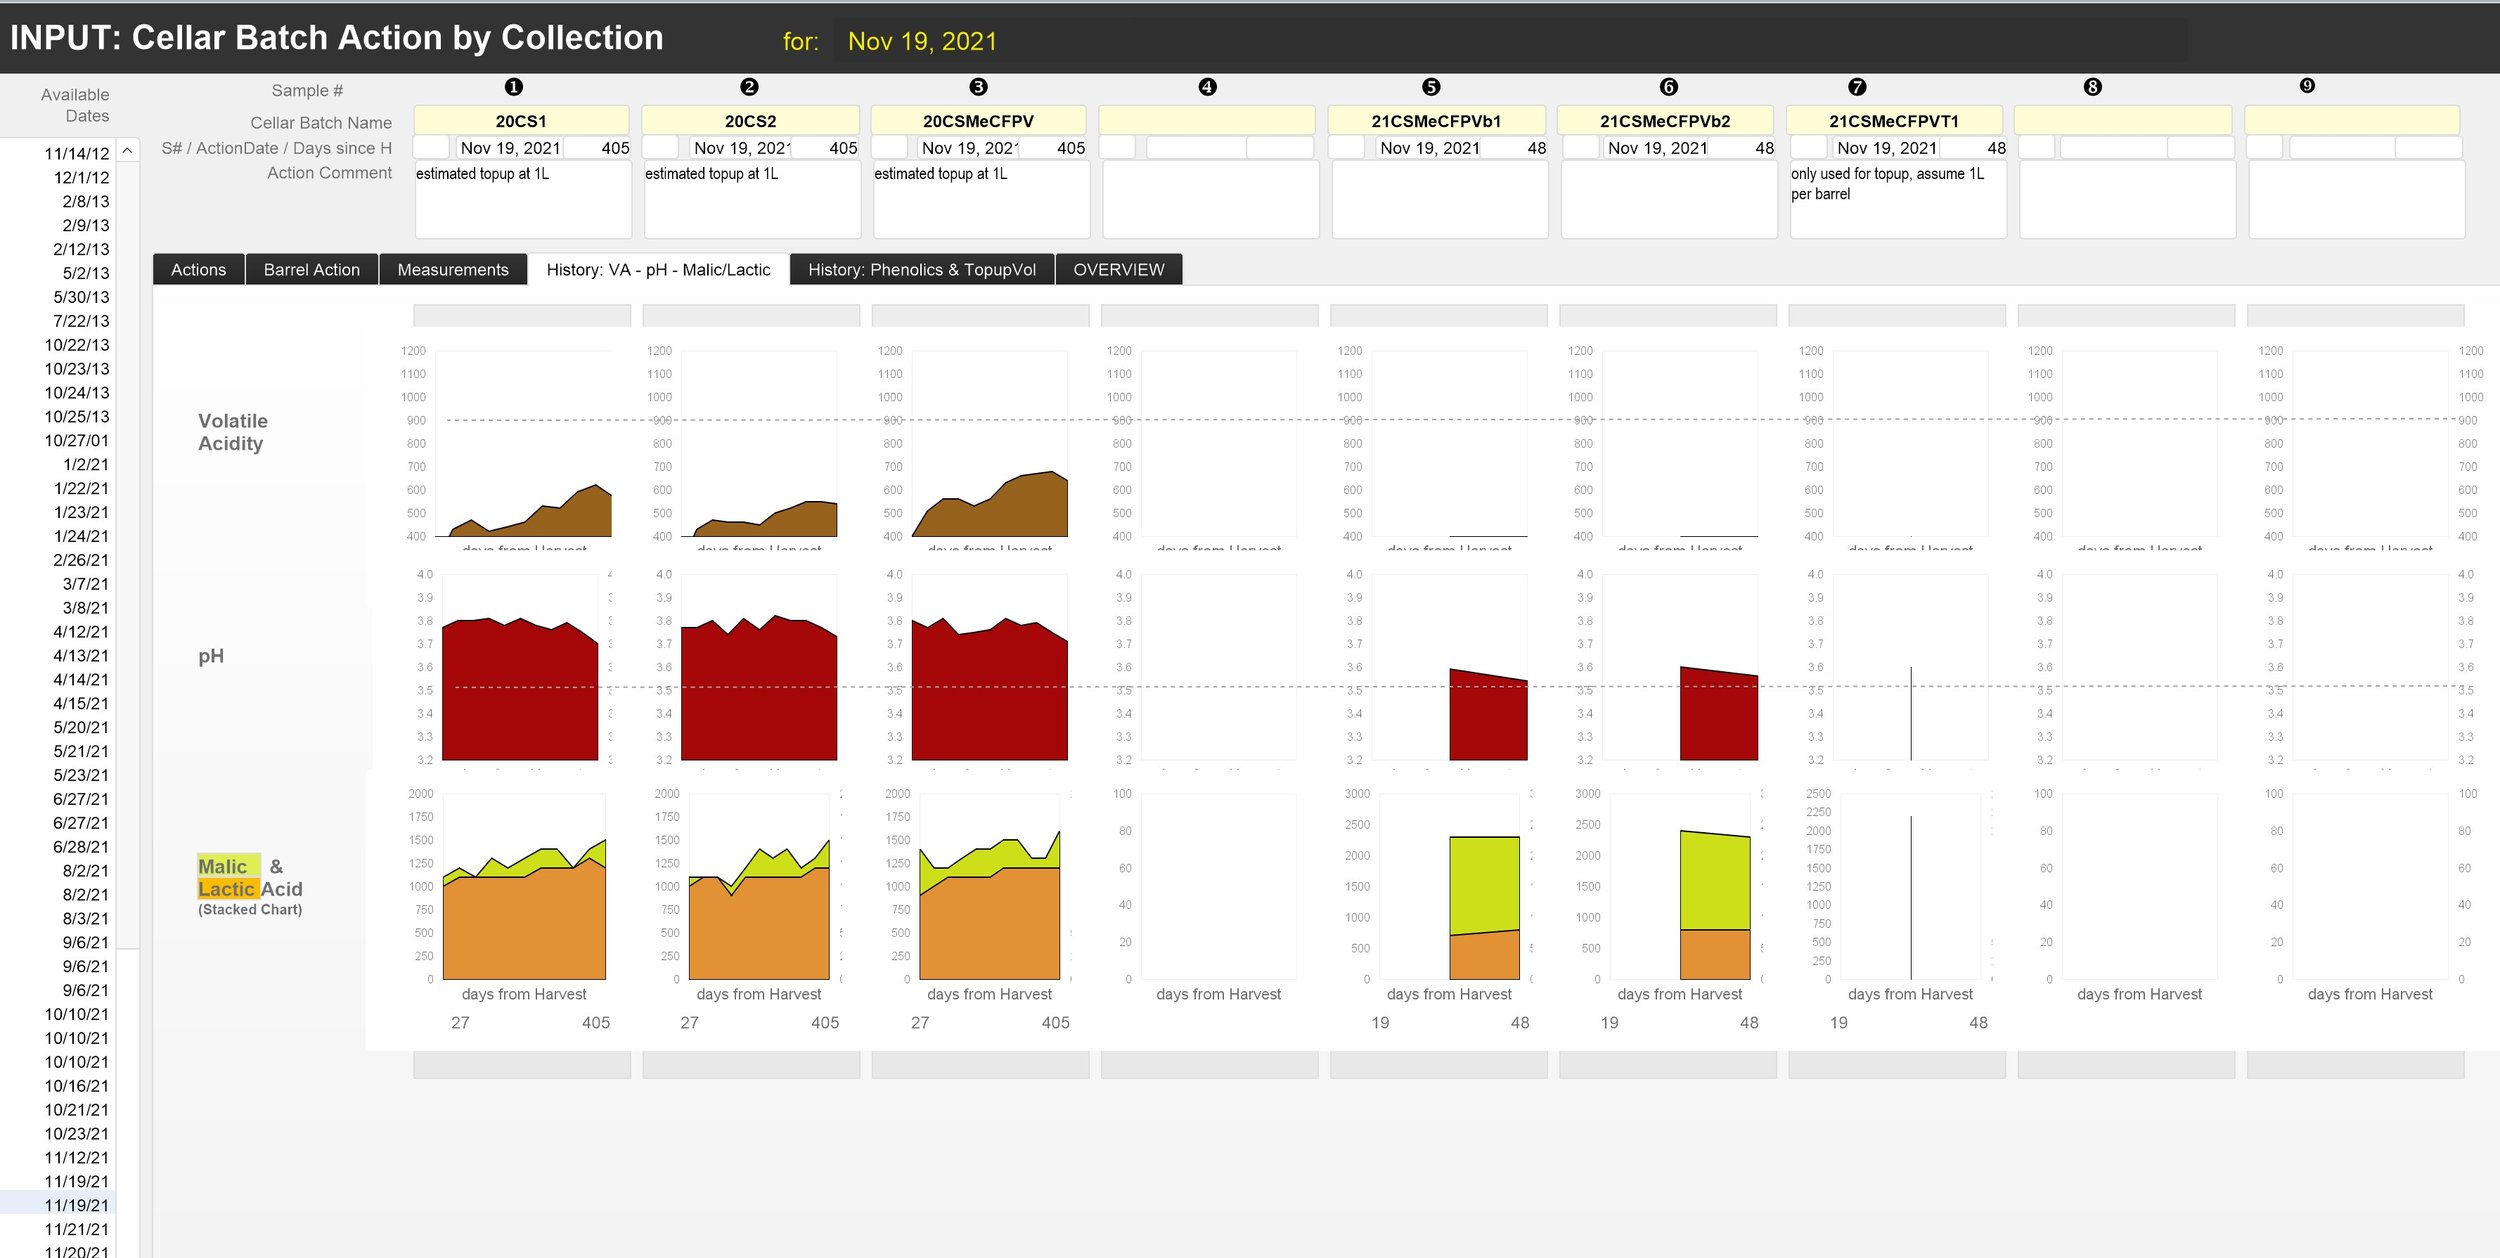
Task: Click sample number 8 circle icon
Action: pos(2092,87)
